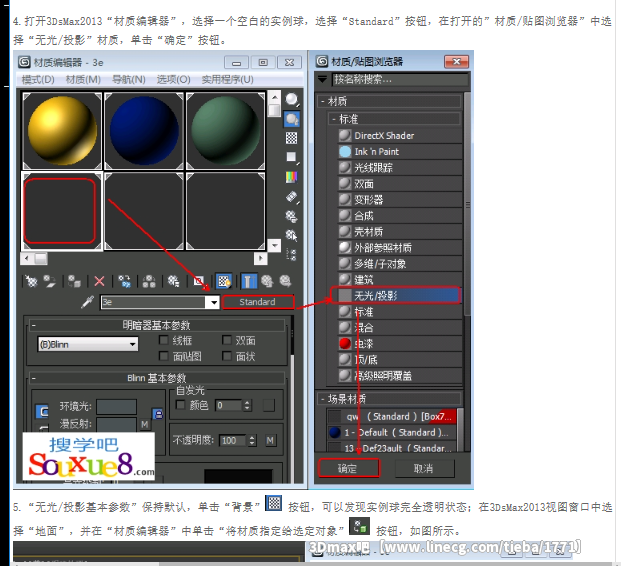
Task: Click the red X Reset Map icon
Action: pos(99,281)
